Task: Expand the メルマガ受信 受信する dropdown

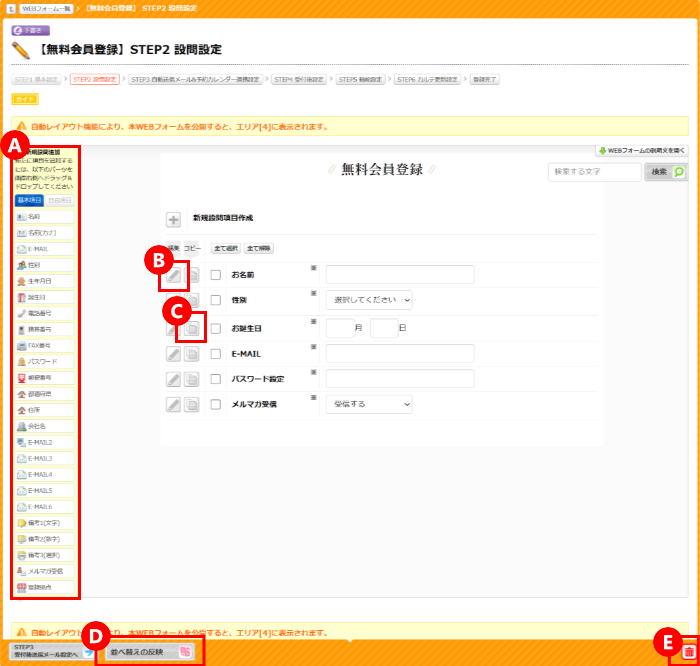Action: pos(368,404)
